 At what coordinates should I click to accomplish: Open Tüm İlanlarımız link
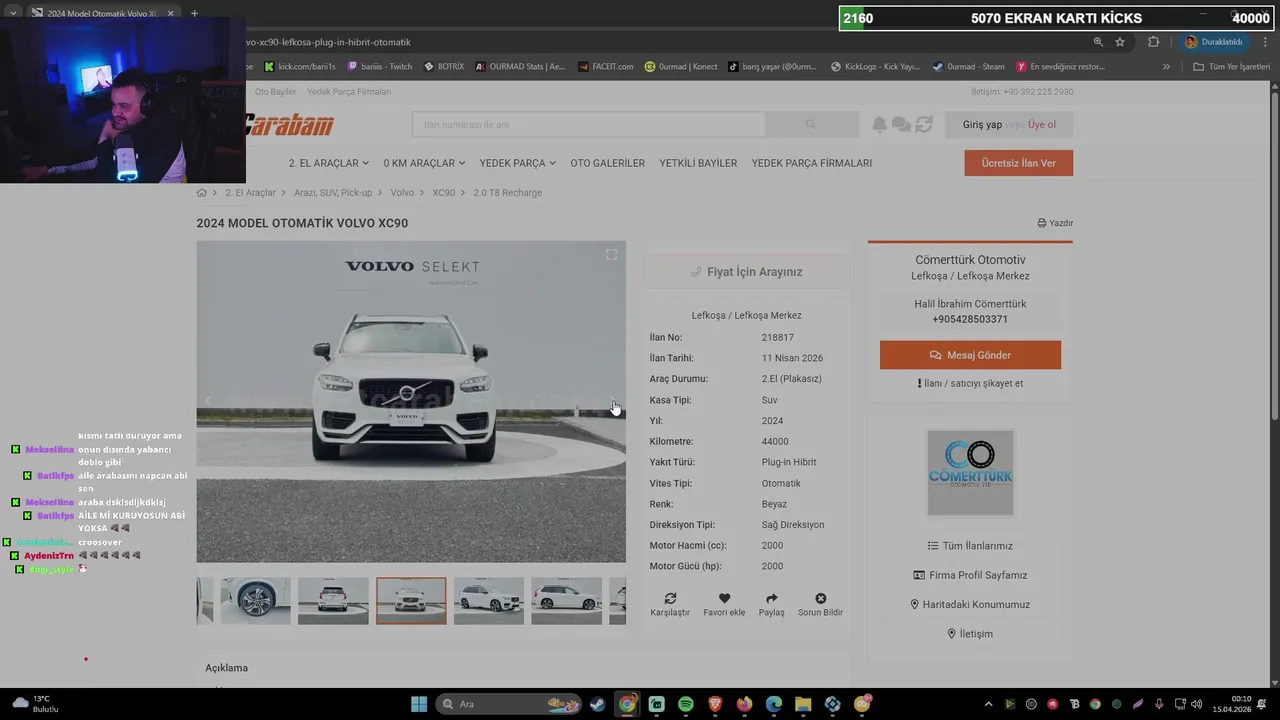point(970,546)
